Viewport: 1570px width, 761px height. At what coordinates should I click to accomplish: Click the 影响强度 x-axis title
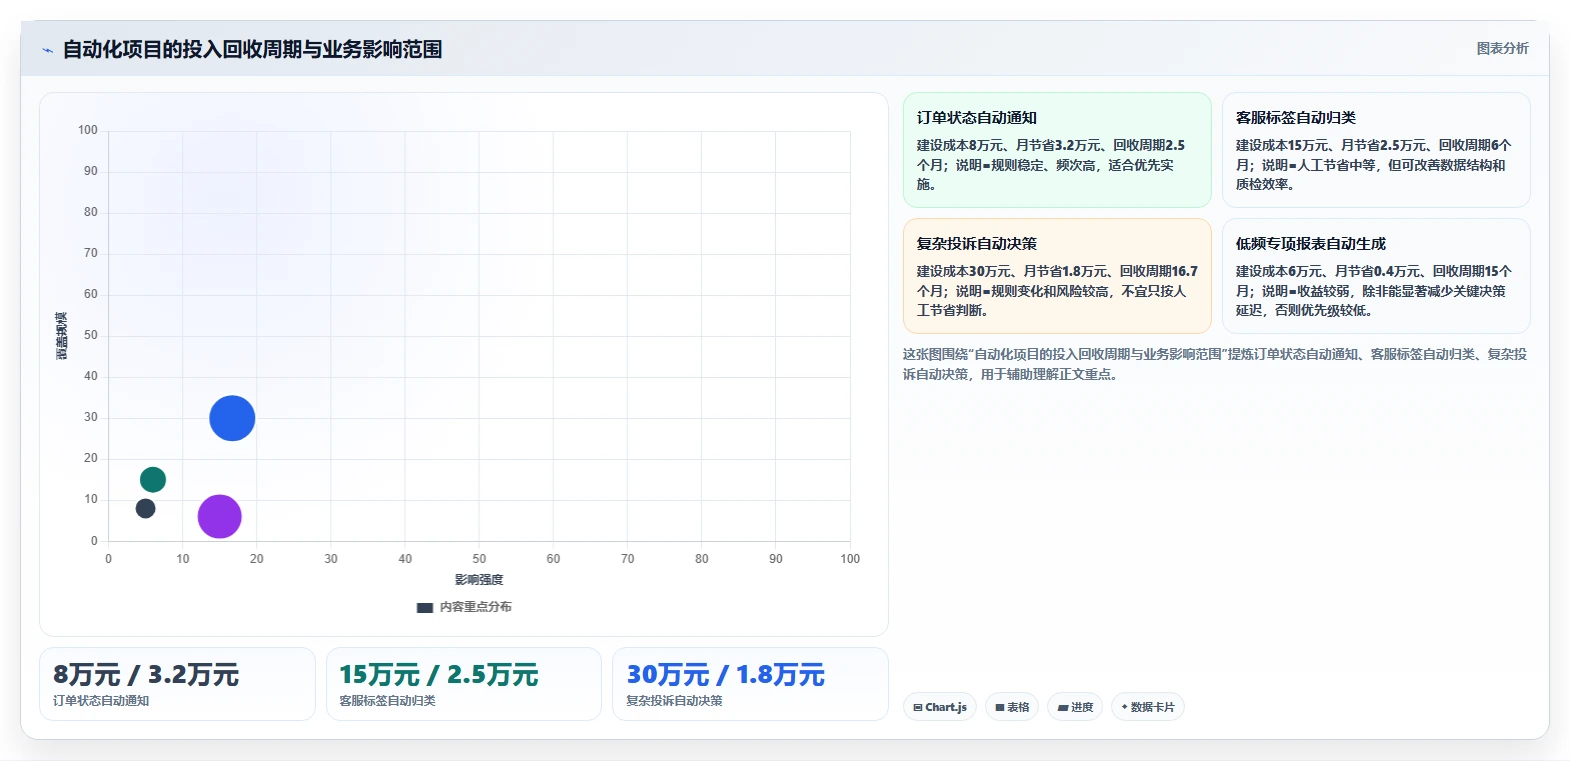click(x=479, y=580)
